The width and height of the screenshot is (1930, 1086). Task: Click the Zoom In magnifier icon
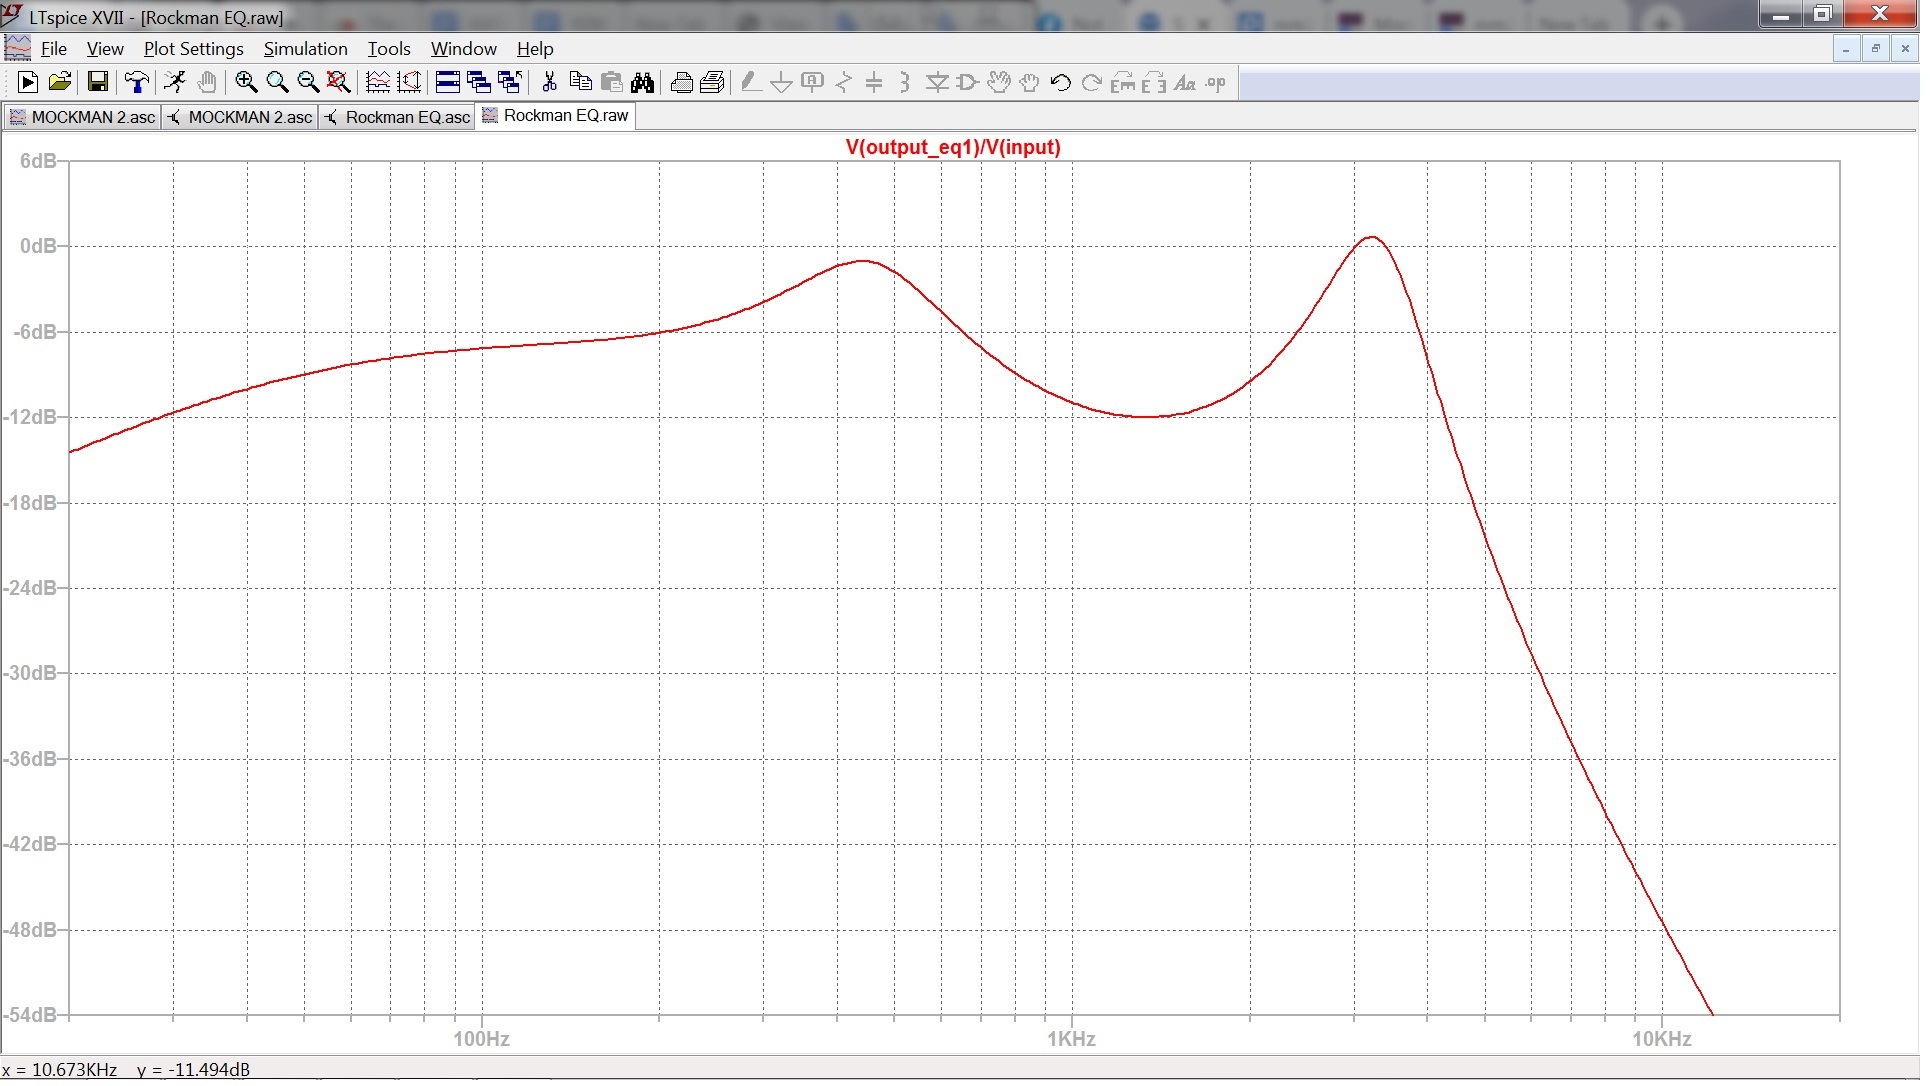[246, 83]
